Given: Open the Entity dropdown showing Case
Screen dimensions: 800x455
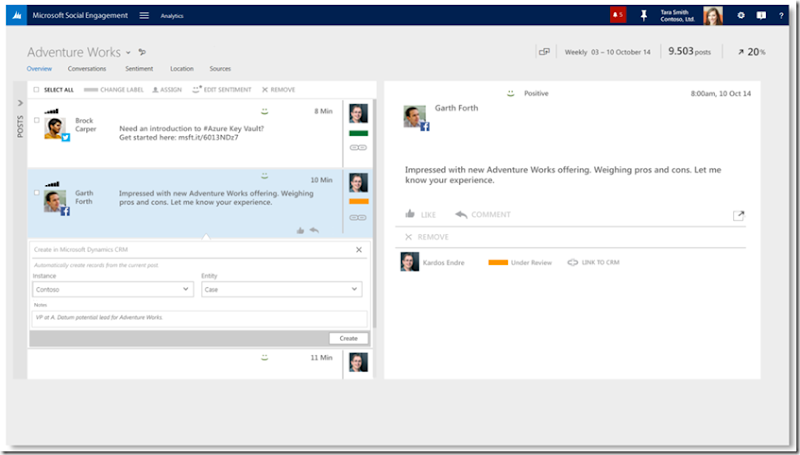Looking at the screenshot, I should [282, 289].
